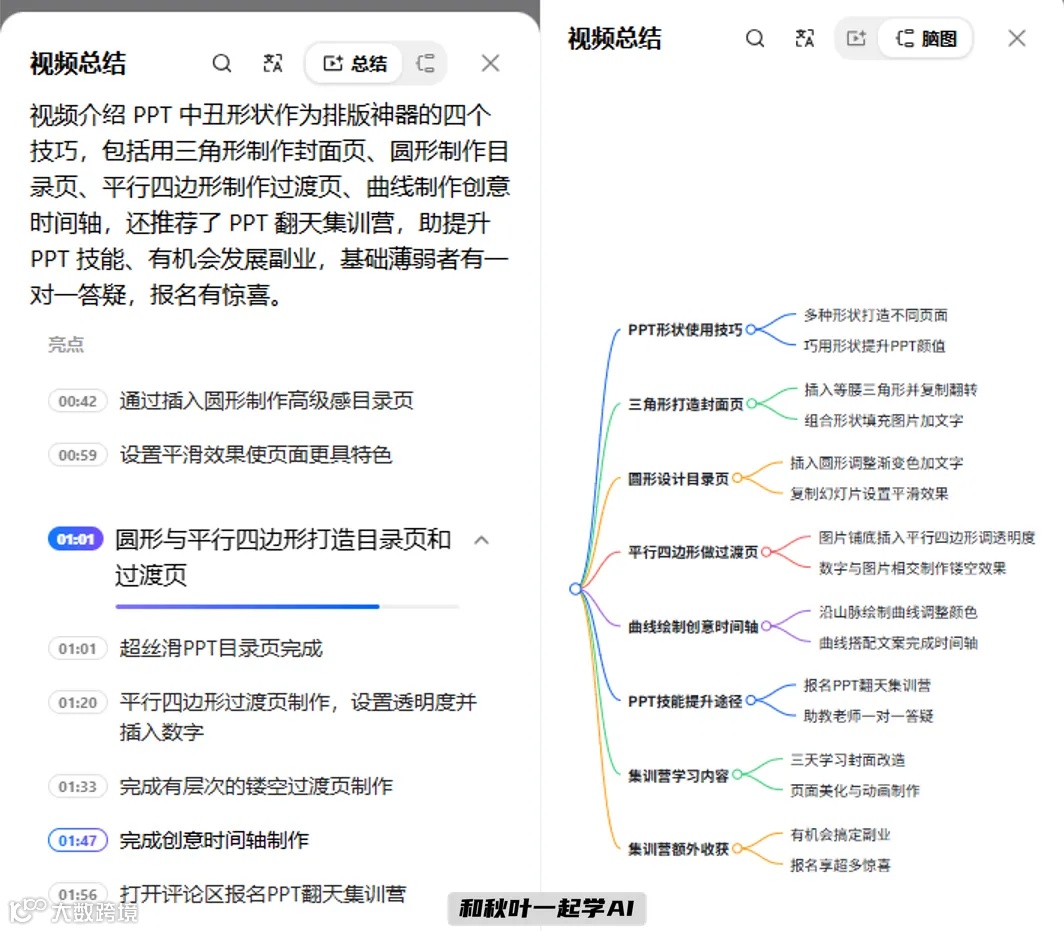Click the search icon in the left panel
Viewport: 1064px width, 931px height.
[222, 63]
